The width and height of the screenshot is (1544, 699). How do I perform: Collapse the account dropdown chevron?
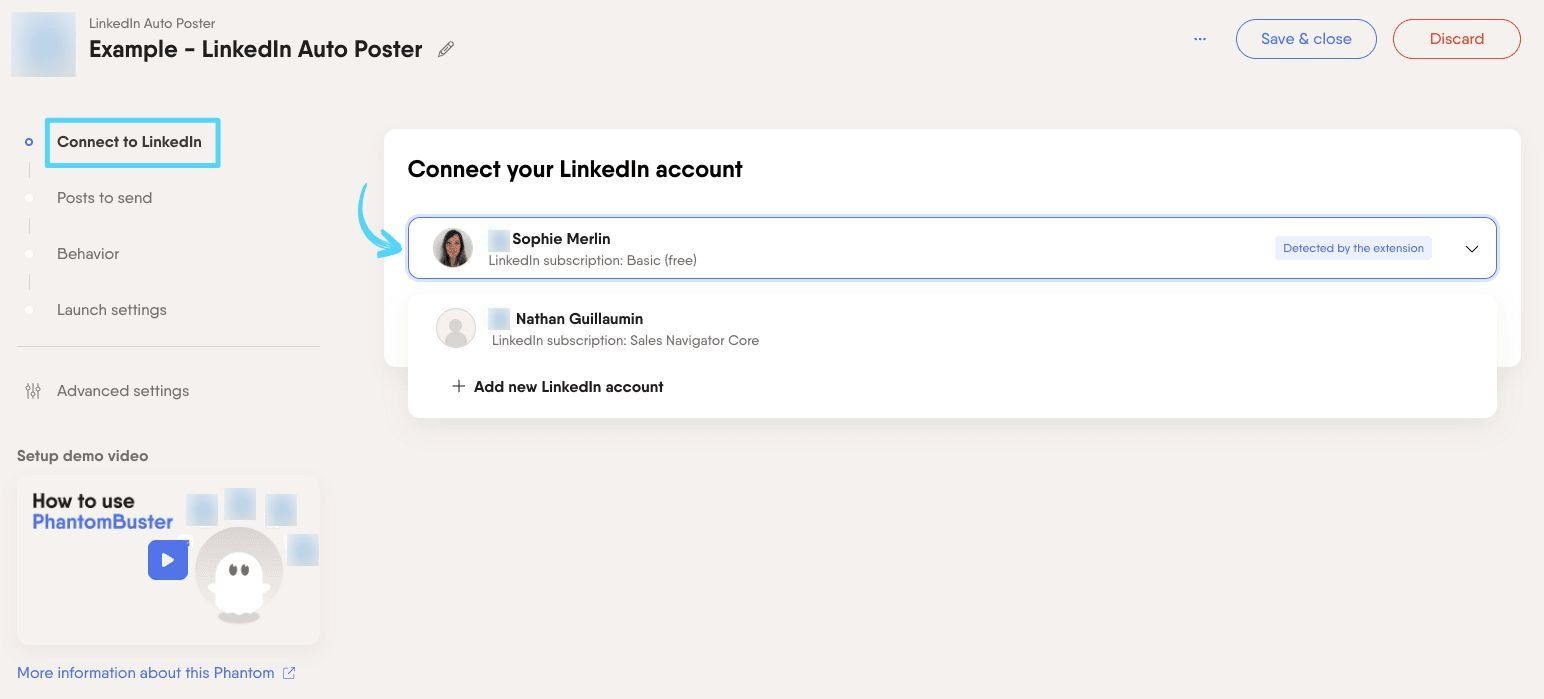(x=1471, y=249)
